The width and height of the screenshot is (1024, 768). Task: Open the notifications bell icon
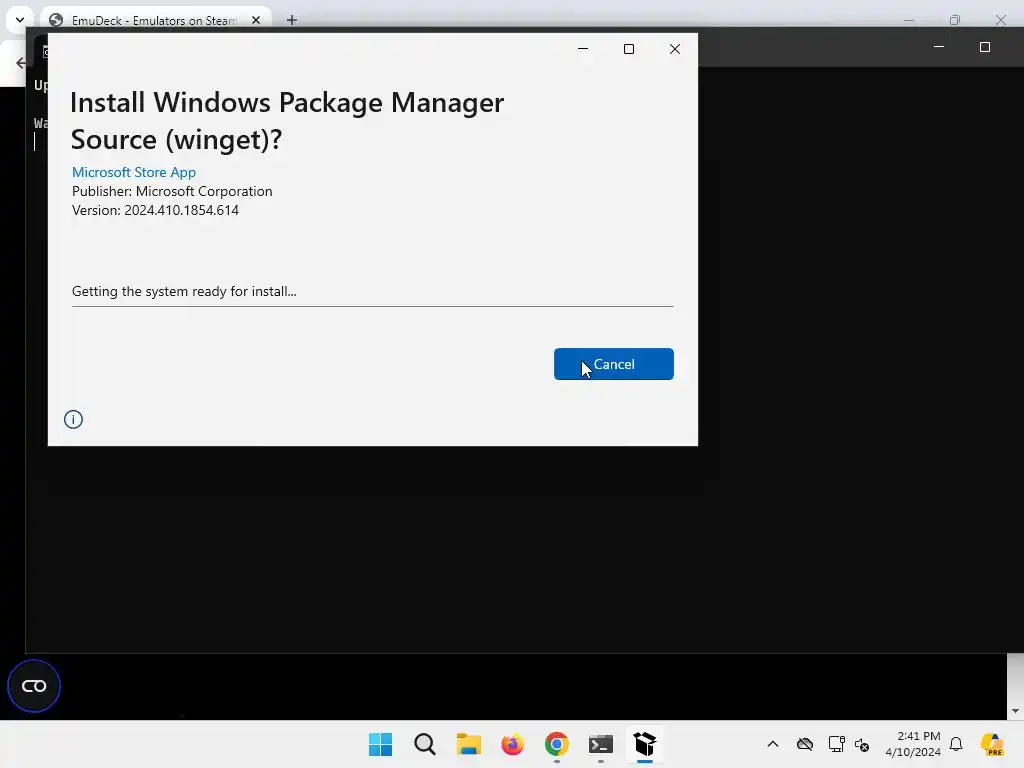[x=956, y=744]
